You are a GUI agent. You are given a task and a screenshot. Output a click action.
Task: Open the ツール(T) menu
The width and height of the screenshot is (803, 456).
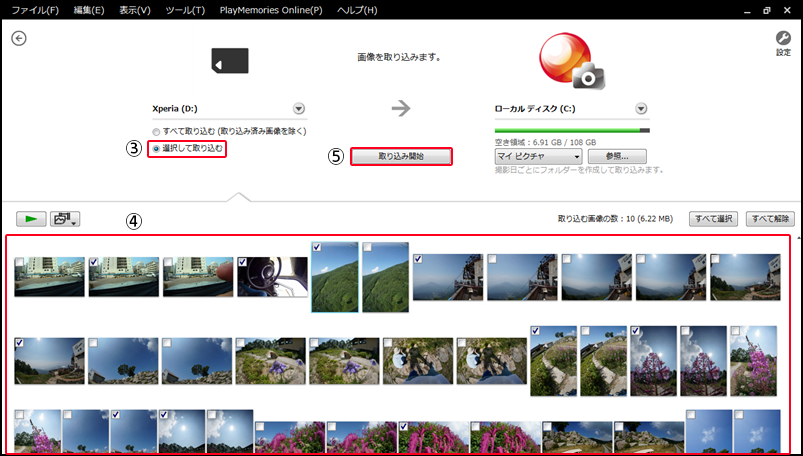[183, 9]
